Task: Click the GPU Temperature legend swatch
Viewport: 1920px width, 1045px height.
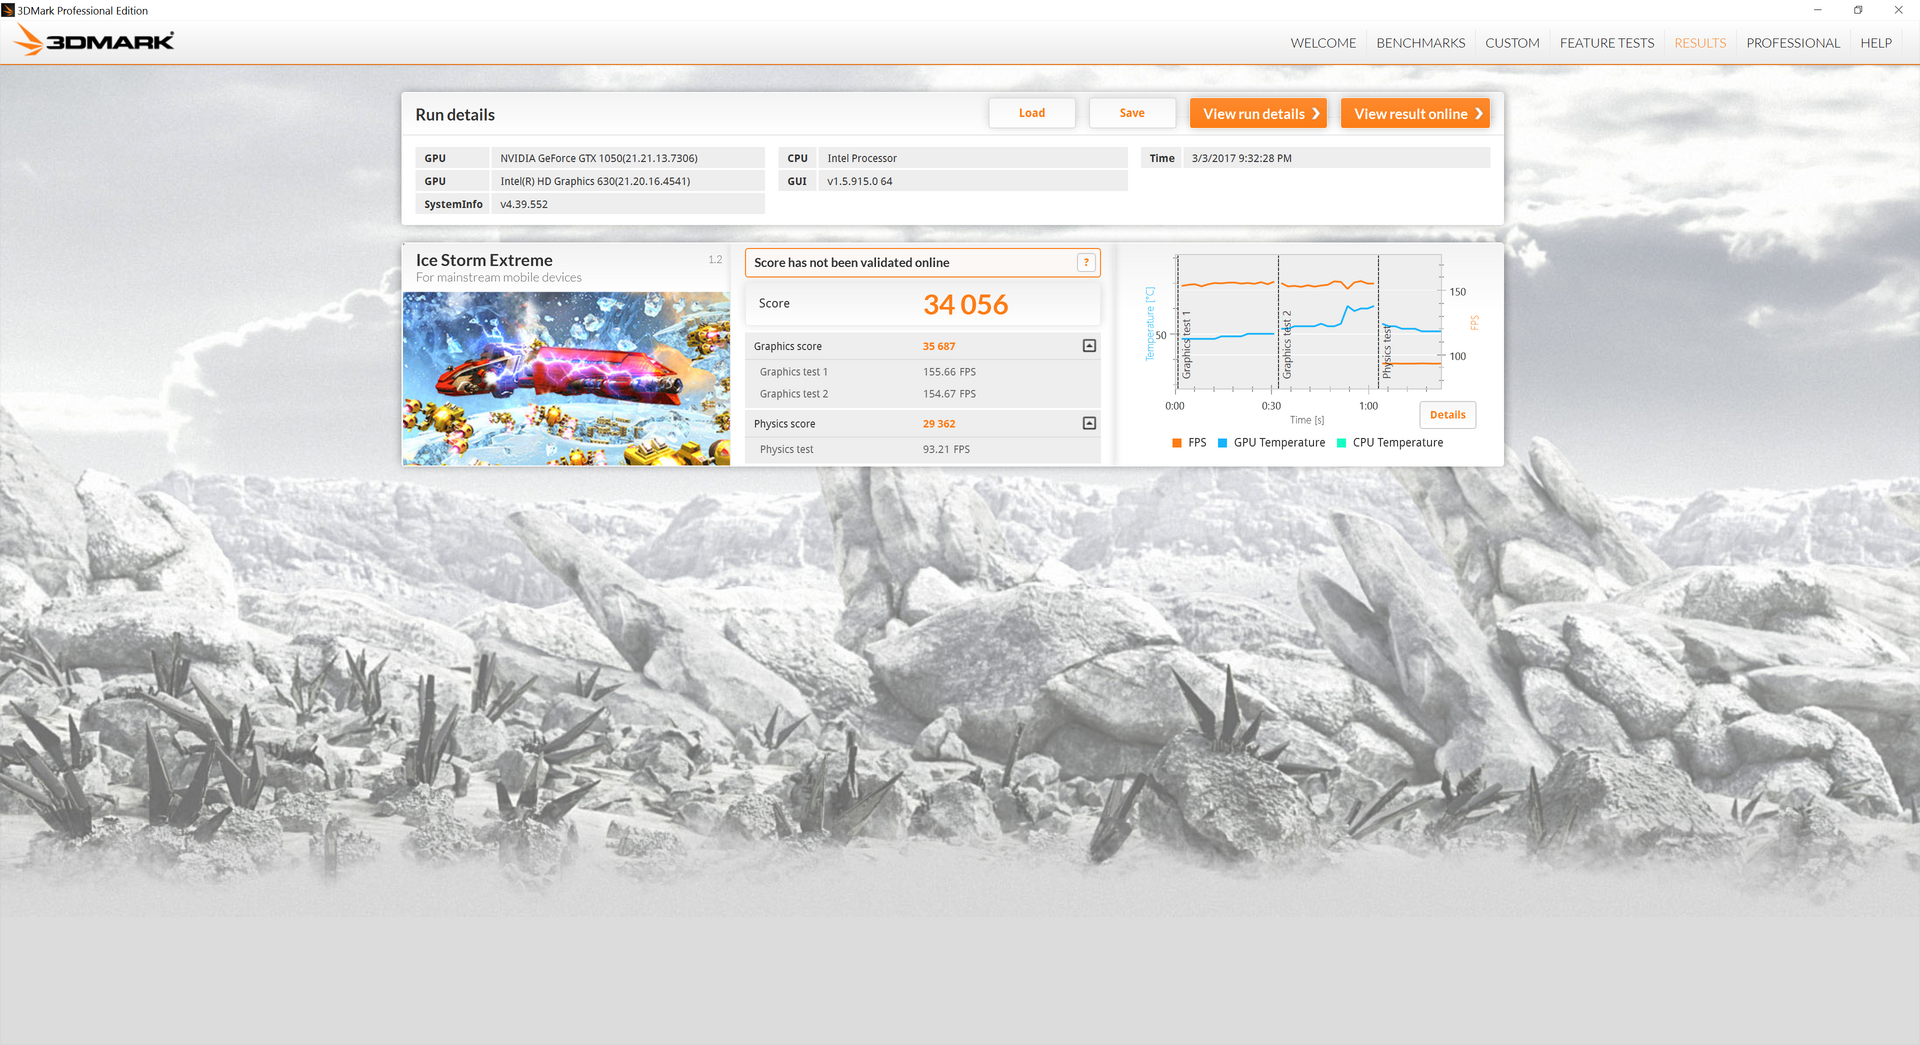Action: (x=1222, y=443)
